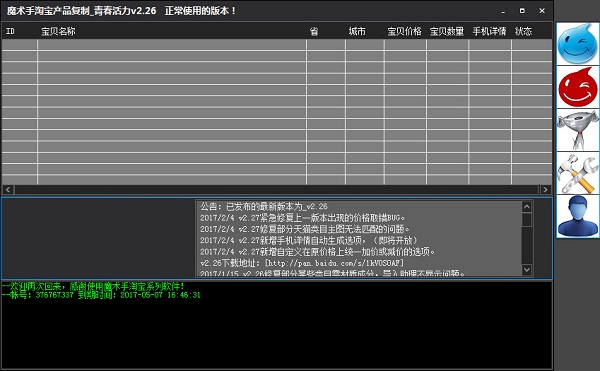Click the ID column header
This screenshot has height=371, width=600.
click(10, 31)
